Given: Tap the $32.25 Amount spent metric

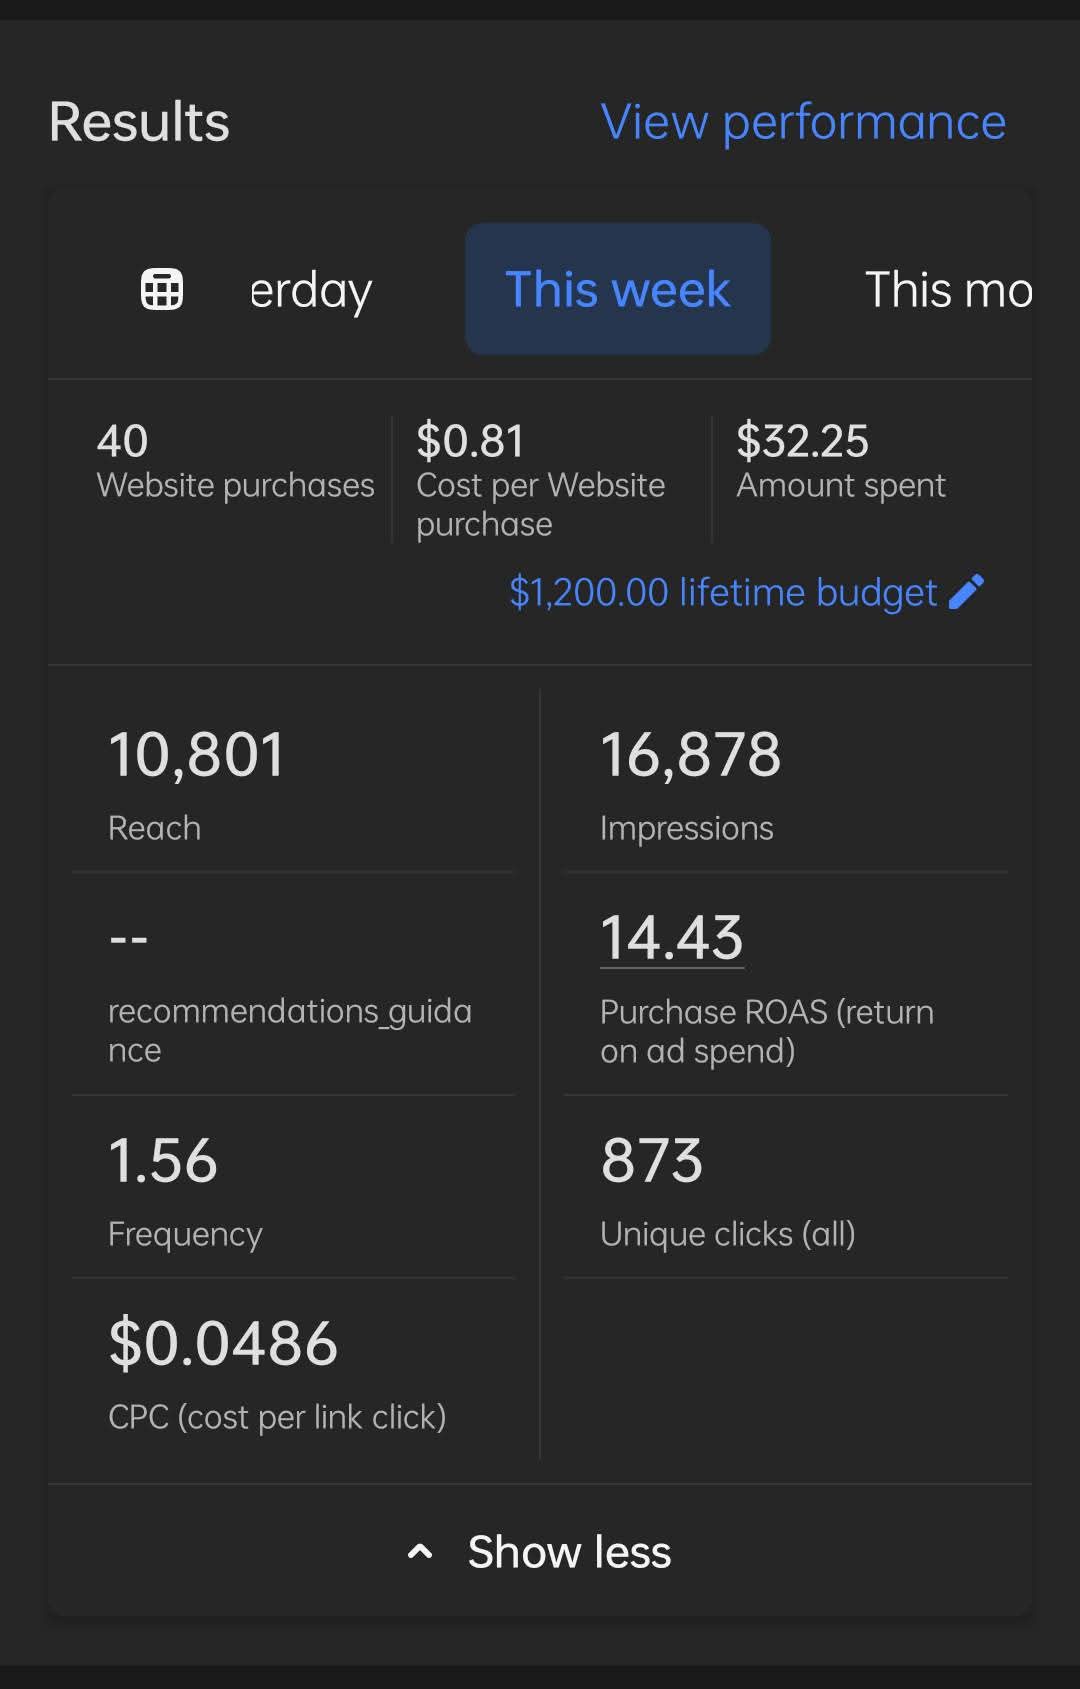Looking at the screenshot, I should click(x=840, y=462).
